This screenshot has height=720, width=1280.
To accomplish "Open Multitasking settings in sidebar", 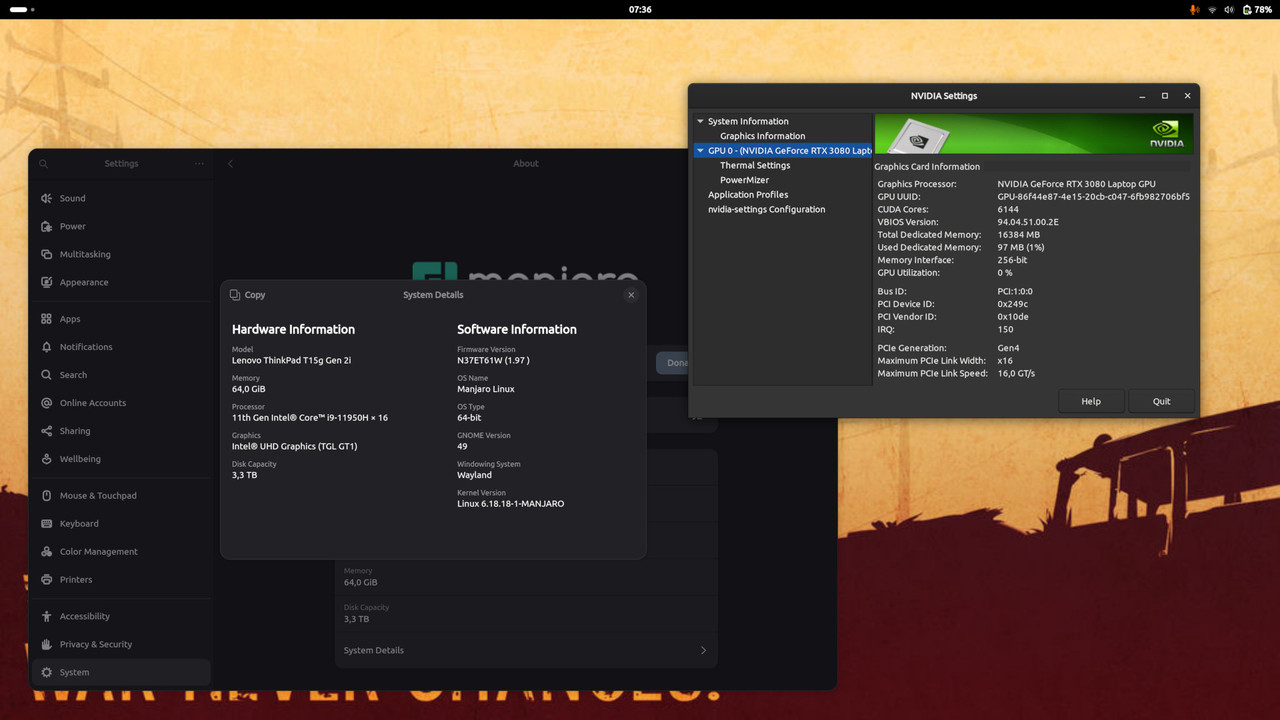I will 121,254.
